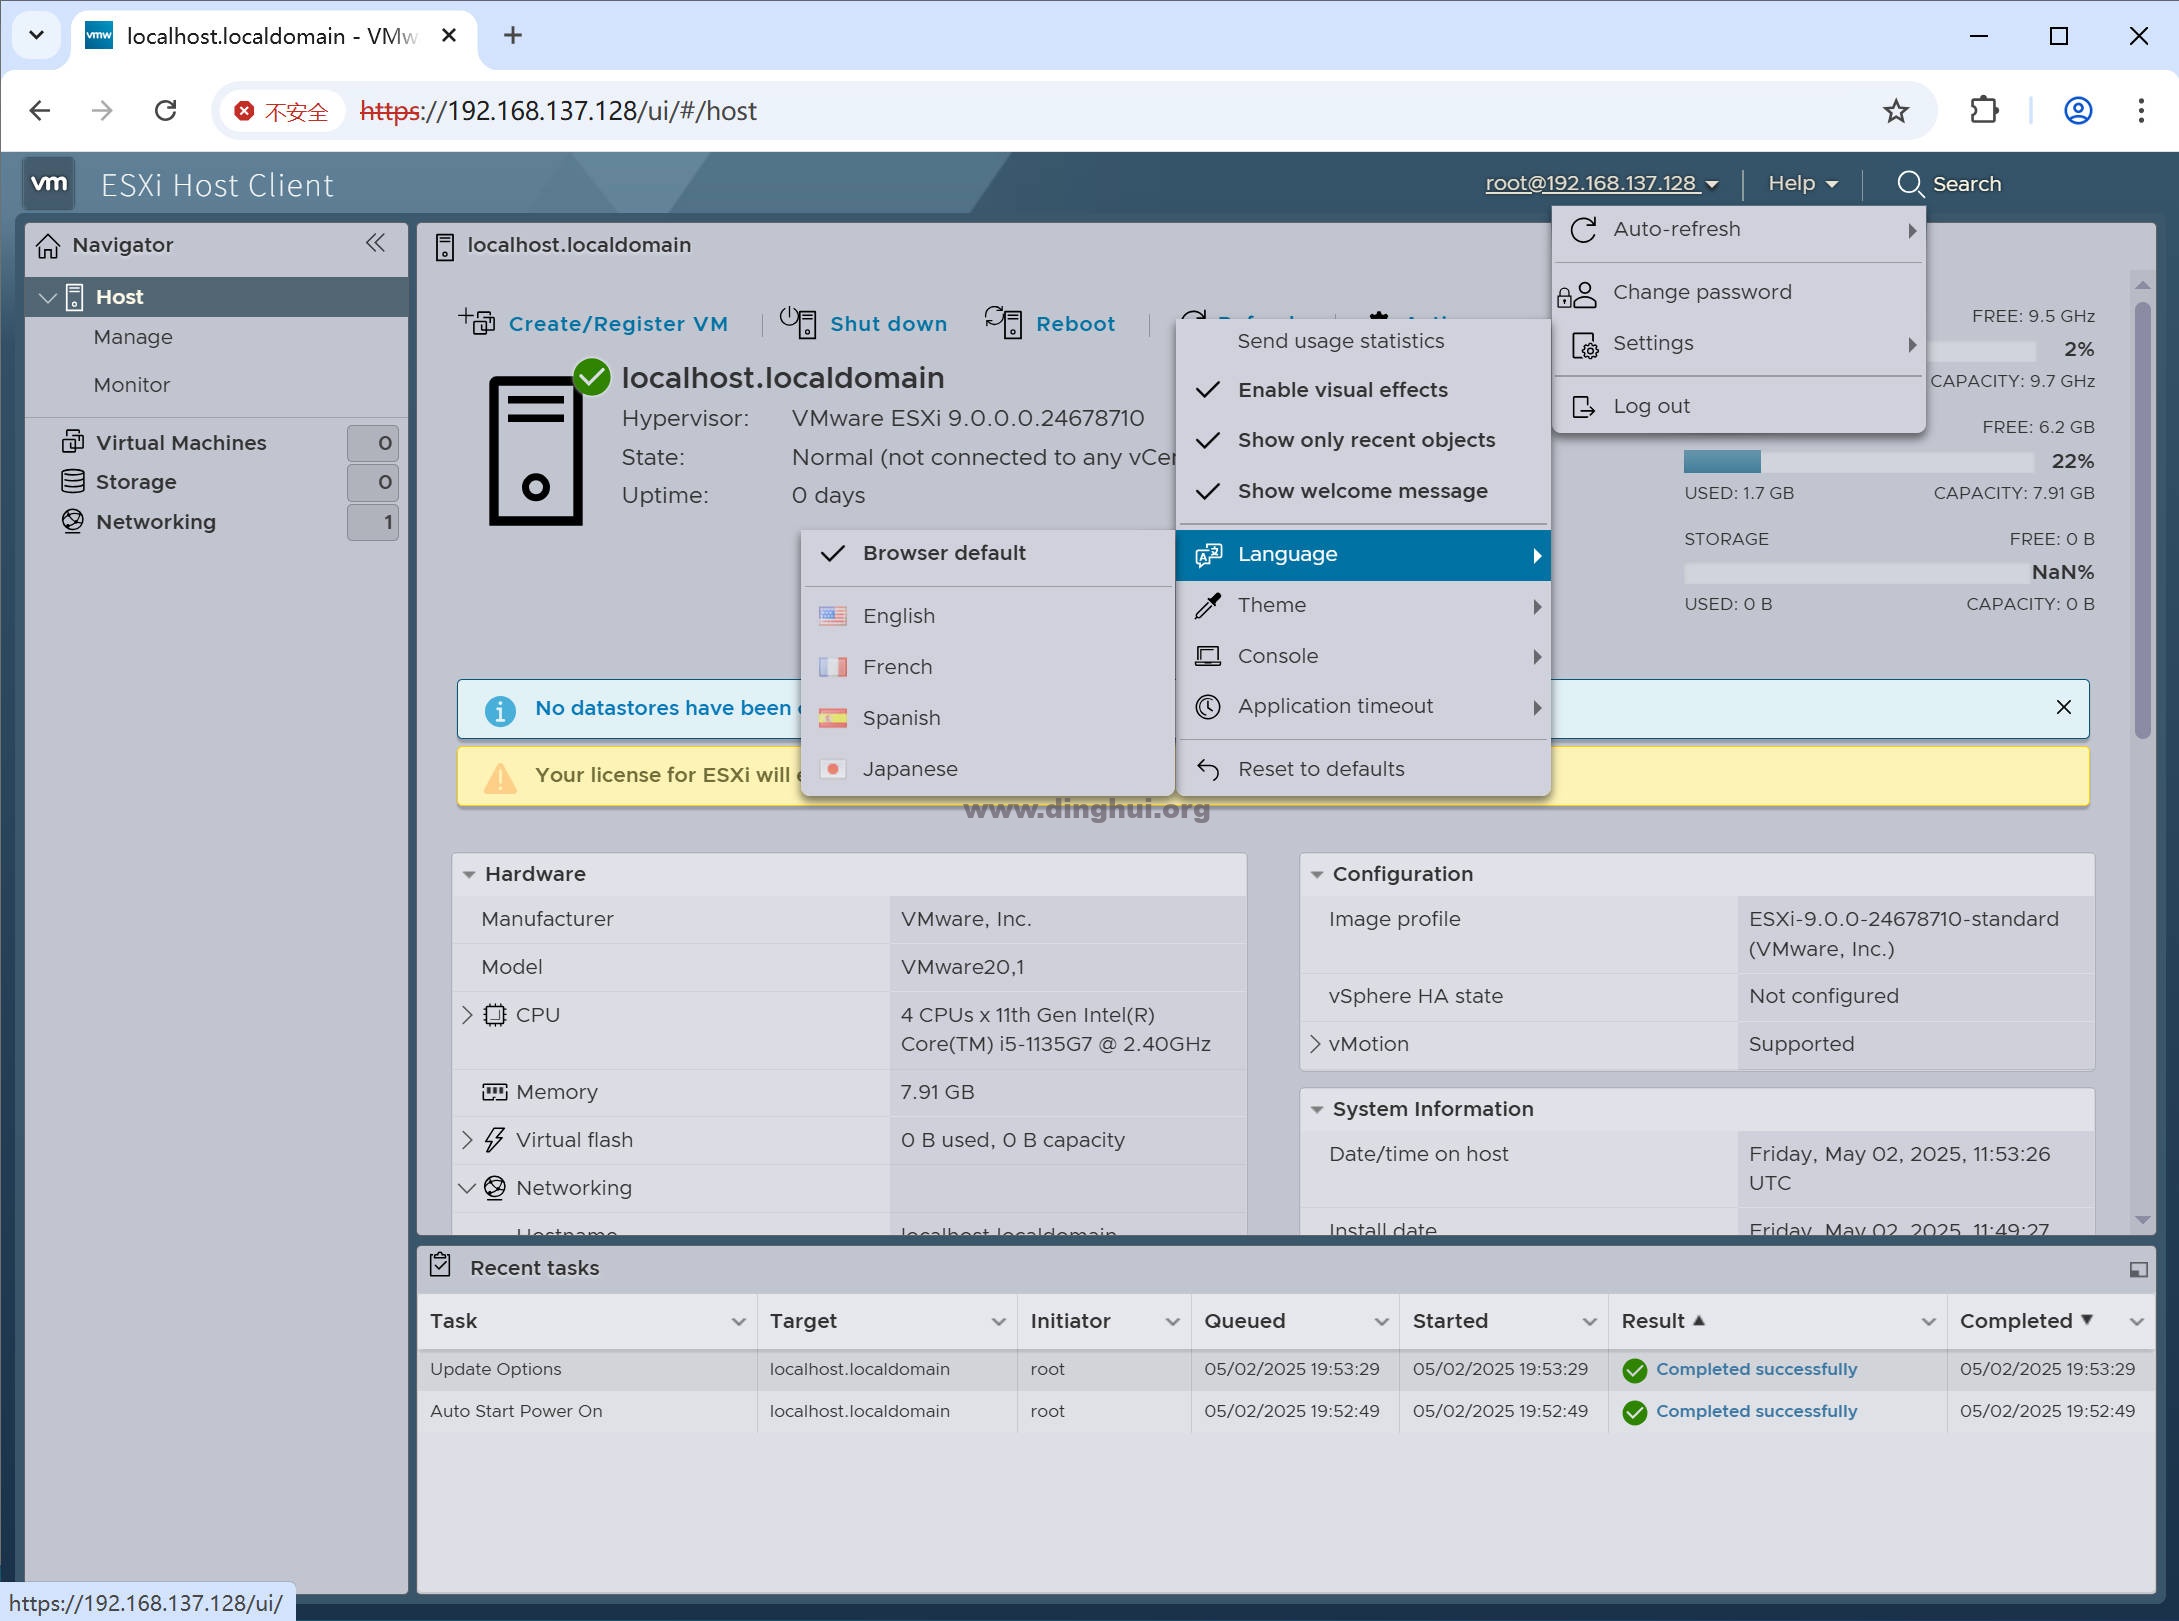Toggle Send usage statistics option
The width and height of the screenshot is (2179, 1621).
click(x=1363, y=341)
